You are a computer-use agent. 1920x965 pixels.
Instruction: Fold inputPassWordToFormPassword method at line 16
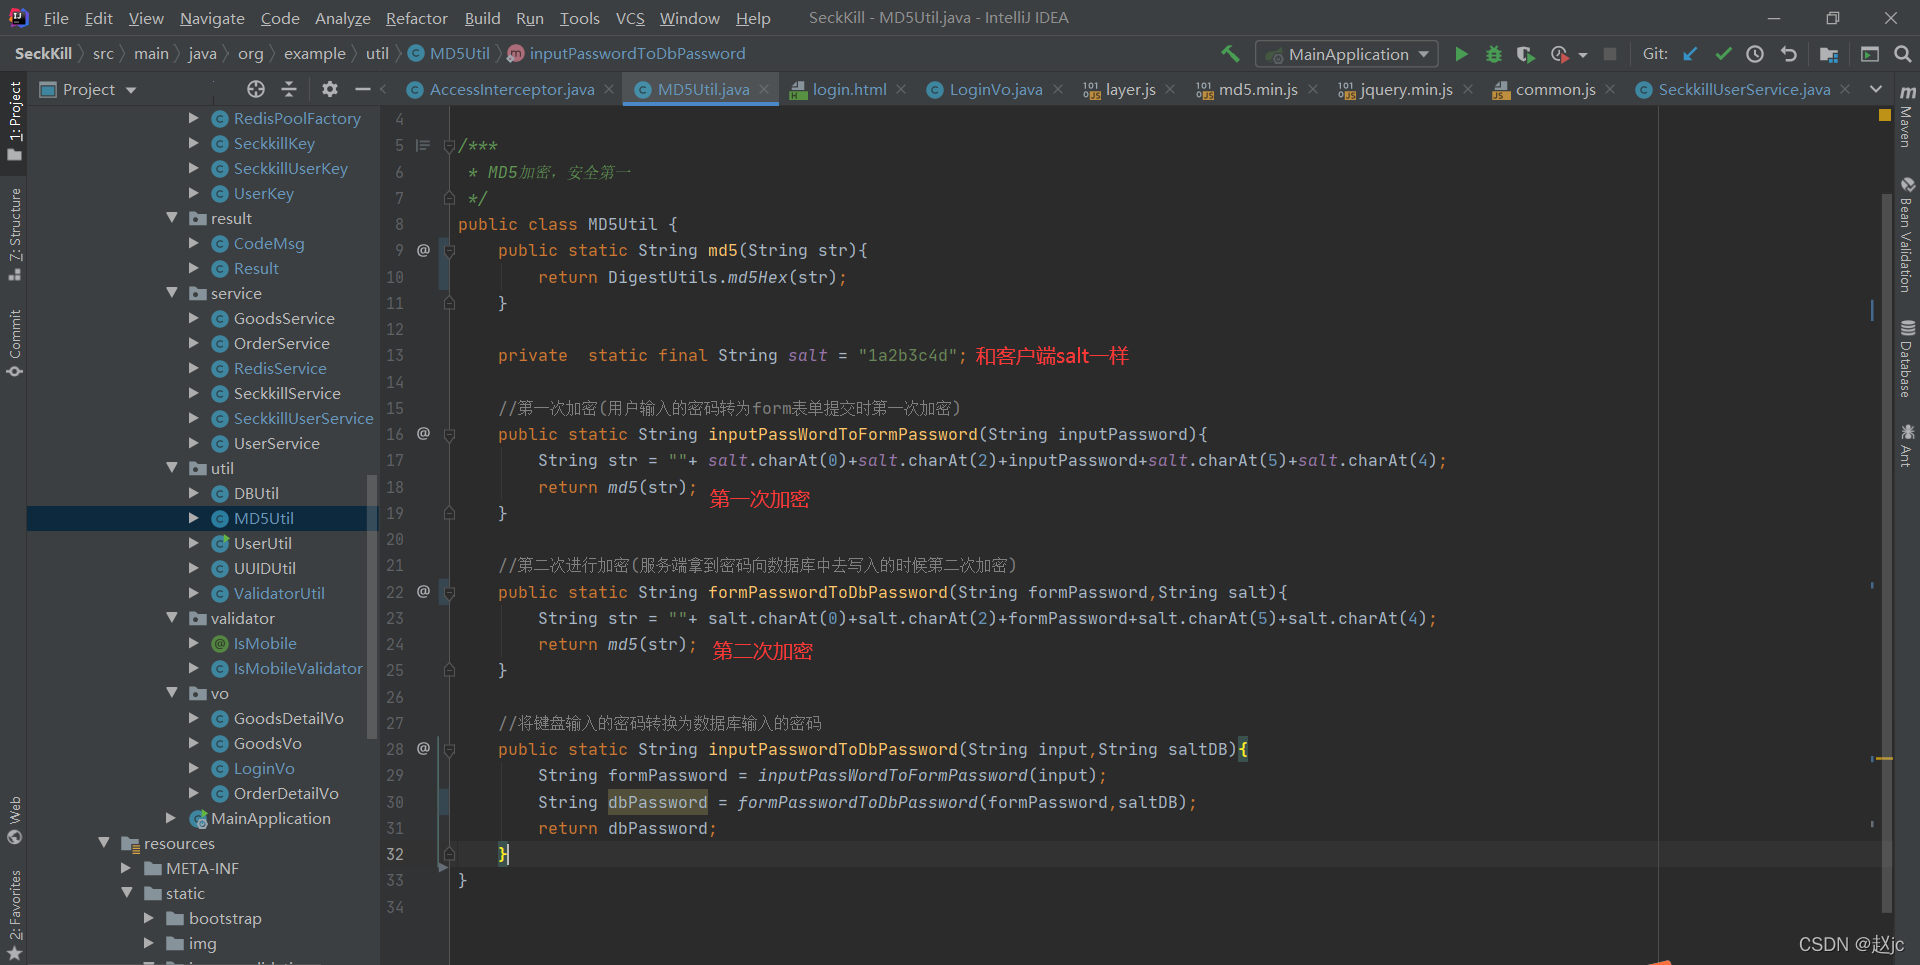(449, 435)
